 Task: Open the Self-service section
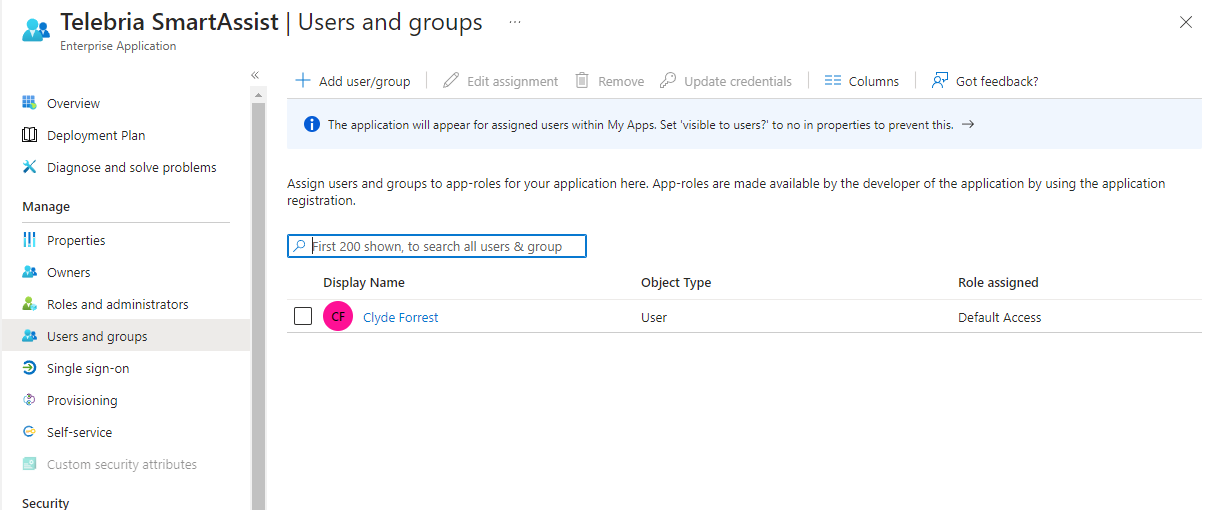pos(79,432)
